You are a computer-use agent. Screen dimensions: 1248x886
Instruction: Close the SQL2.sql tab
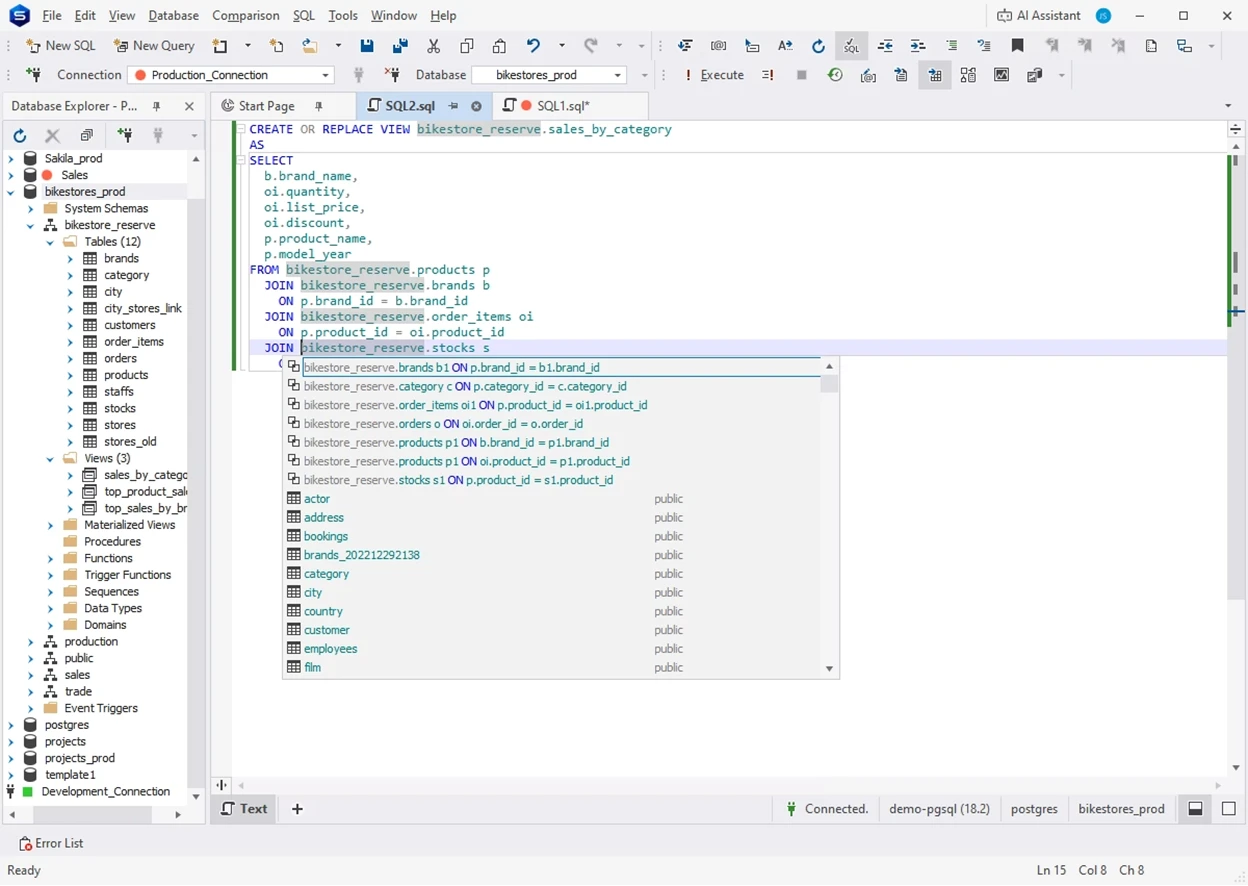coord(476,106)
